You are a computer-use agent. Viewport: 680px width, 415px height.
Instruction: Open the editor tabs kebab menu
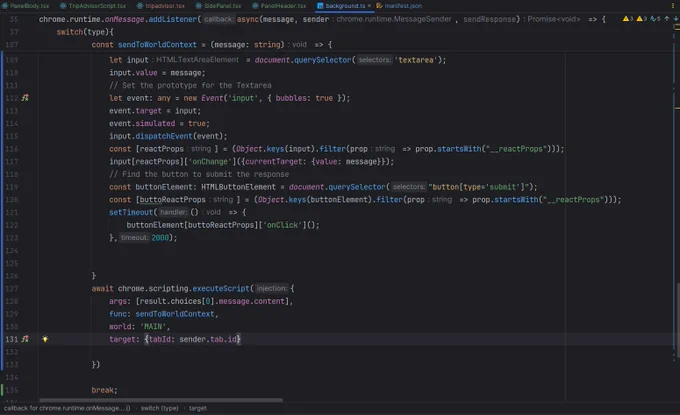673,6
